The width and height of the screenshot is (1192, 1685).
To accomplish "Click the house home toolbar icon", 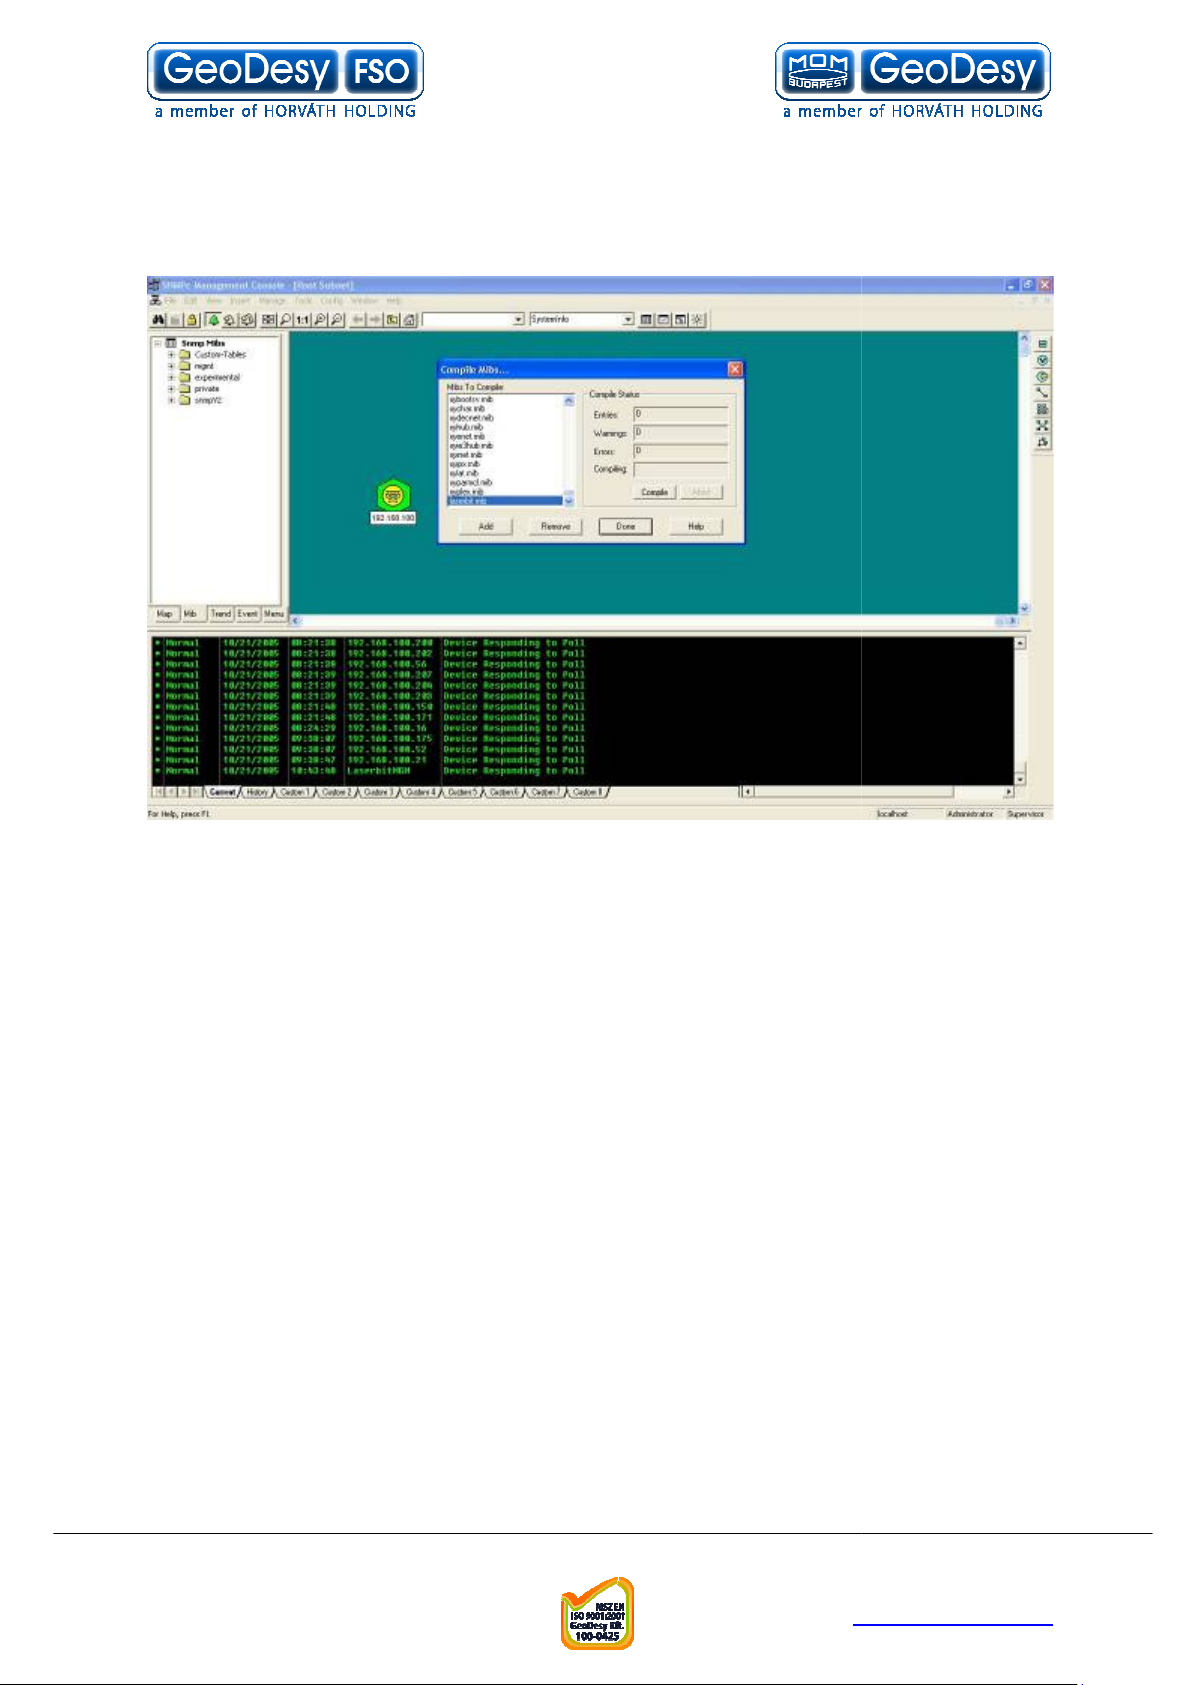I will pos(410,320).
